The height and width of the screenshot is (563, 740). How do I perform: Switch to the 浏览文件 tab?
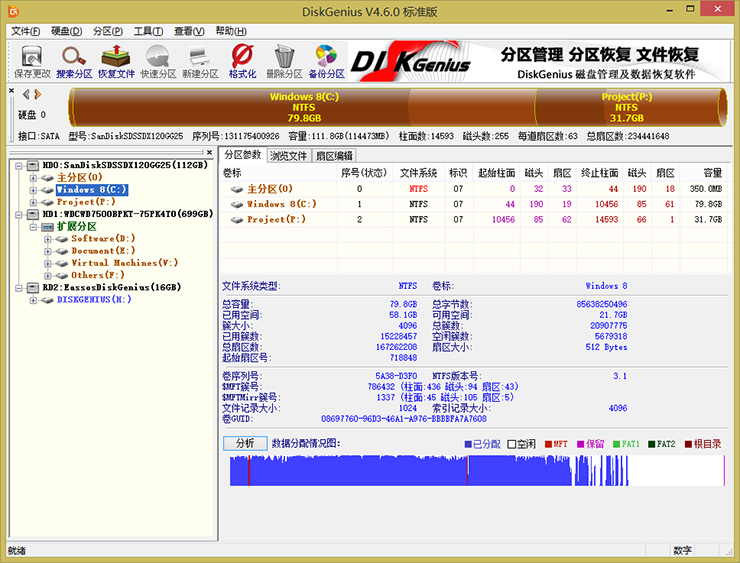click(x=289, y=155)
